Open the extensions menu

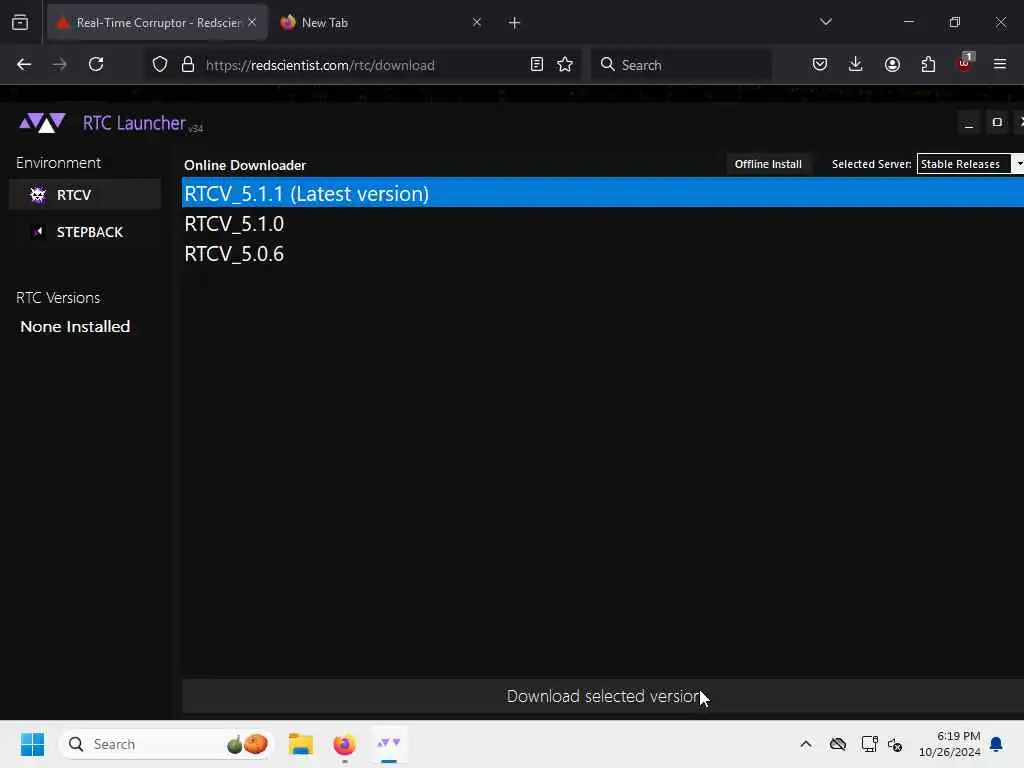click(x=928, y=65)
